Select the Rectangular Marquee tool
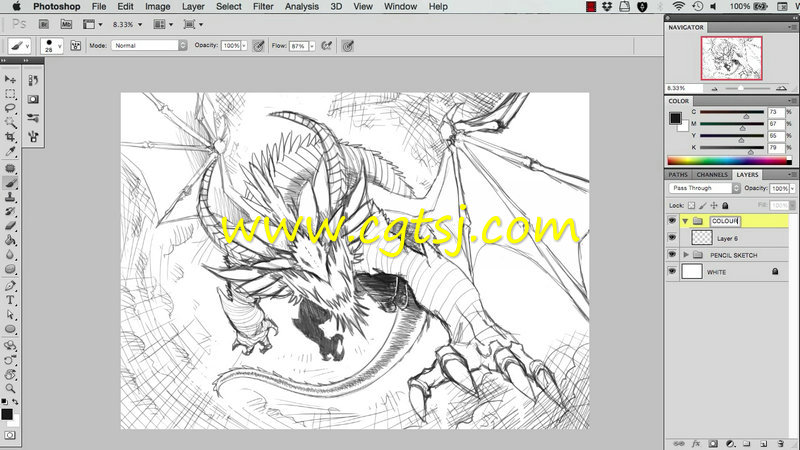The width and height of the screenshot is (800, 450). (10, 94)
